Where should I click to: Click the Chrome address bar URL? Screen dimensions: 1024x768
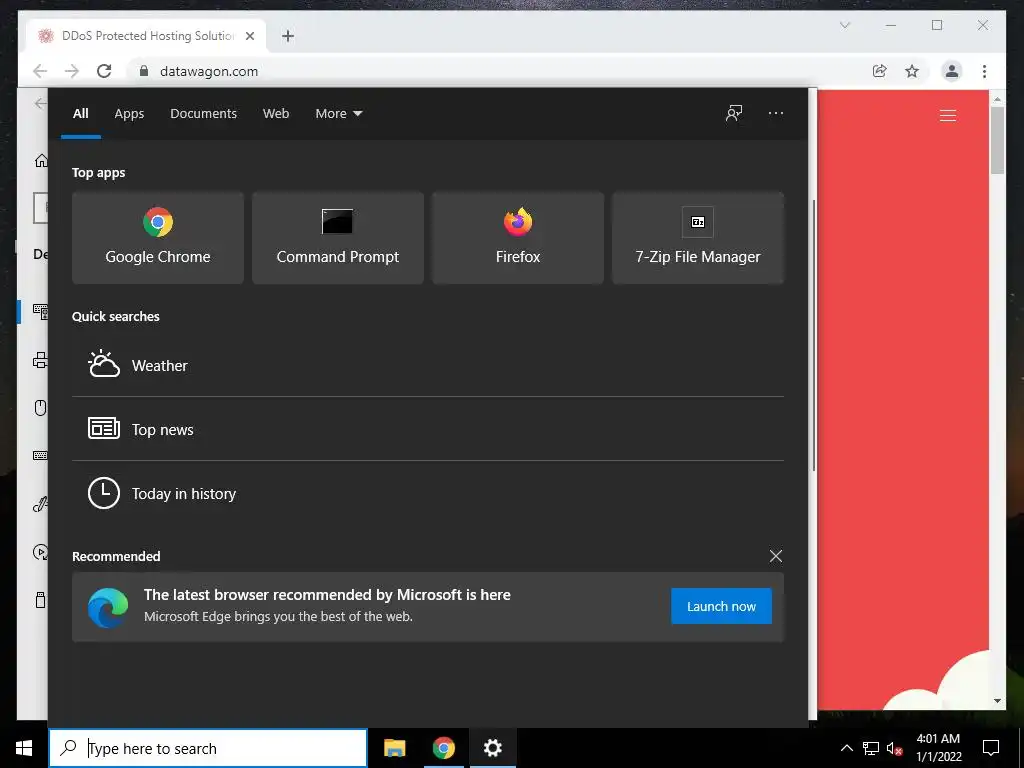tap(209, 71)
